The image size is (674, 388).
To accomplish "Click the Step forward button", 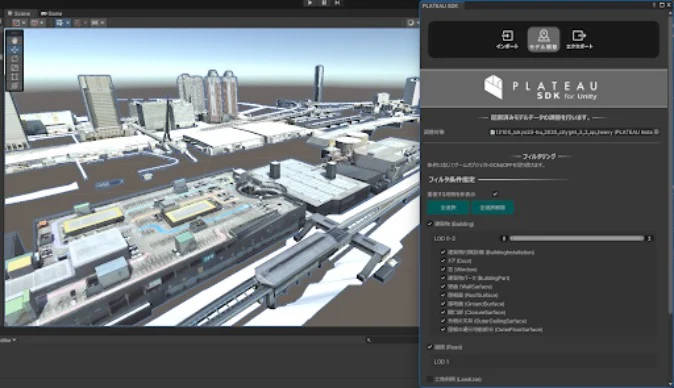I will (x=338, y=3).
